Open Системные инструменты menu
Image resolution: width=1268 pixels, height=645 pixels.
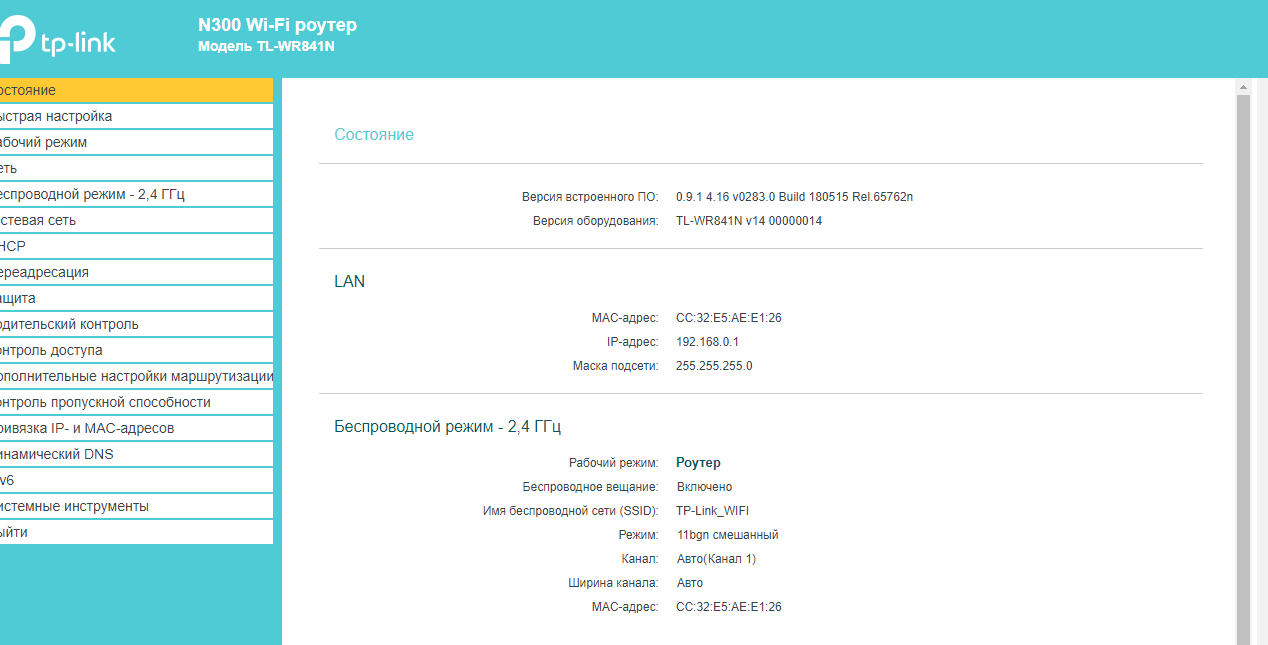(x=136, y=506)
